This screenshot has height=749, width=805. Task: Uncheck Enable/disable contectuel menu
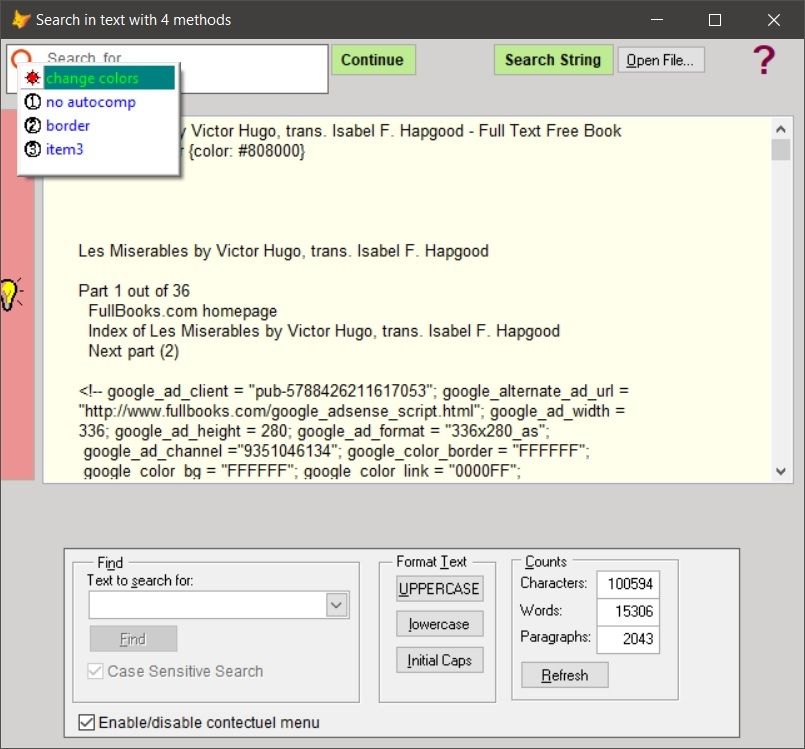pyautogui.click(x=84, y=722)
